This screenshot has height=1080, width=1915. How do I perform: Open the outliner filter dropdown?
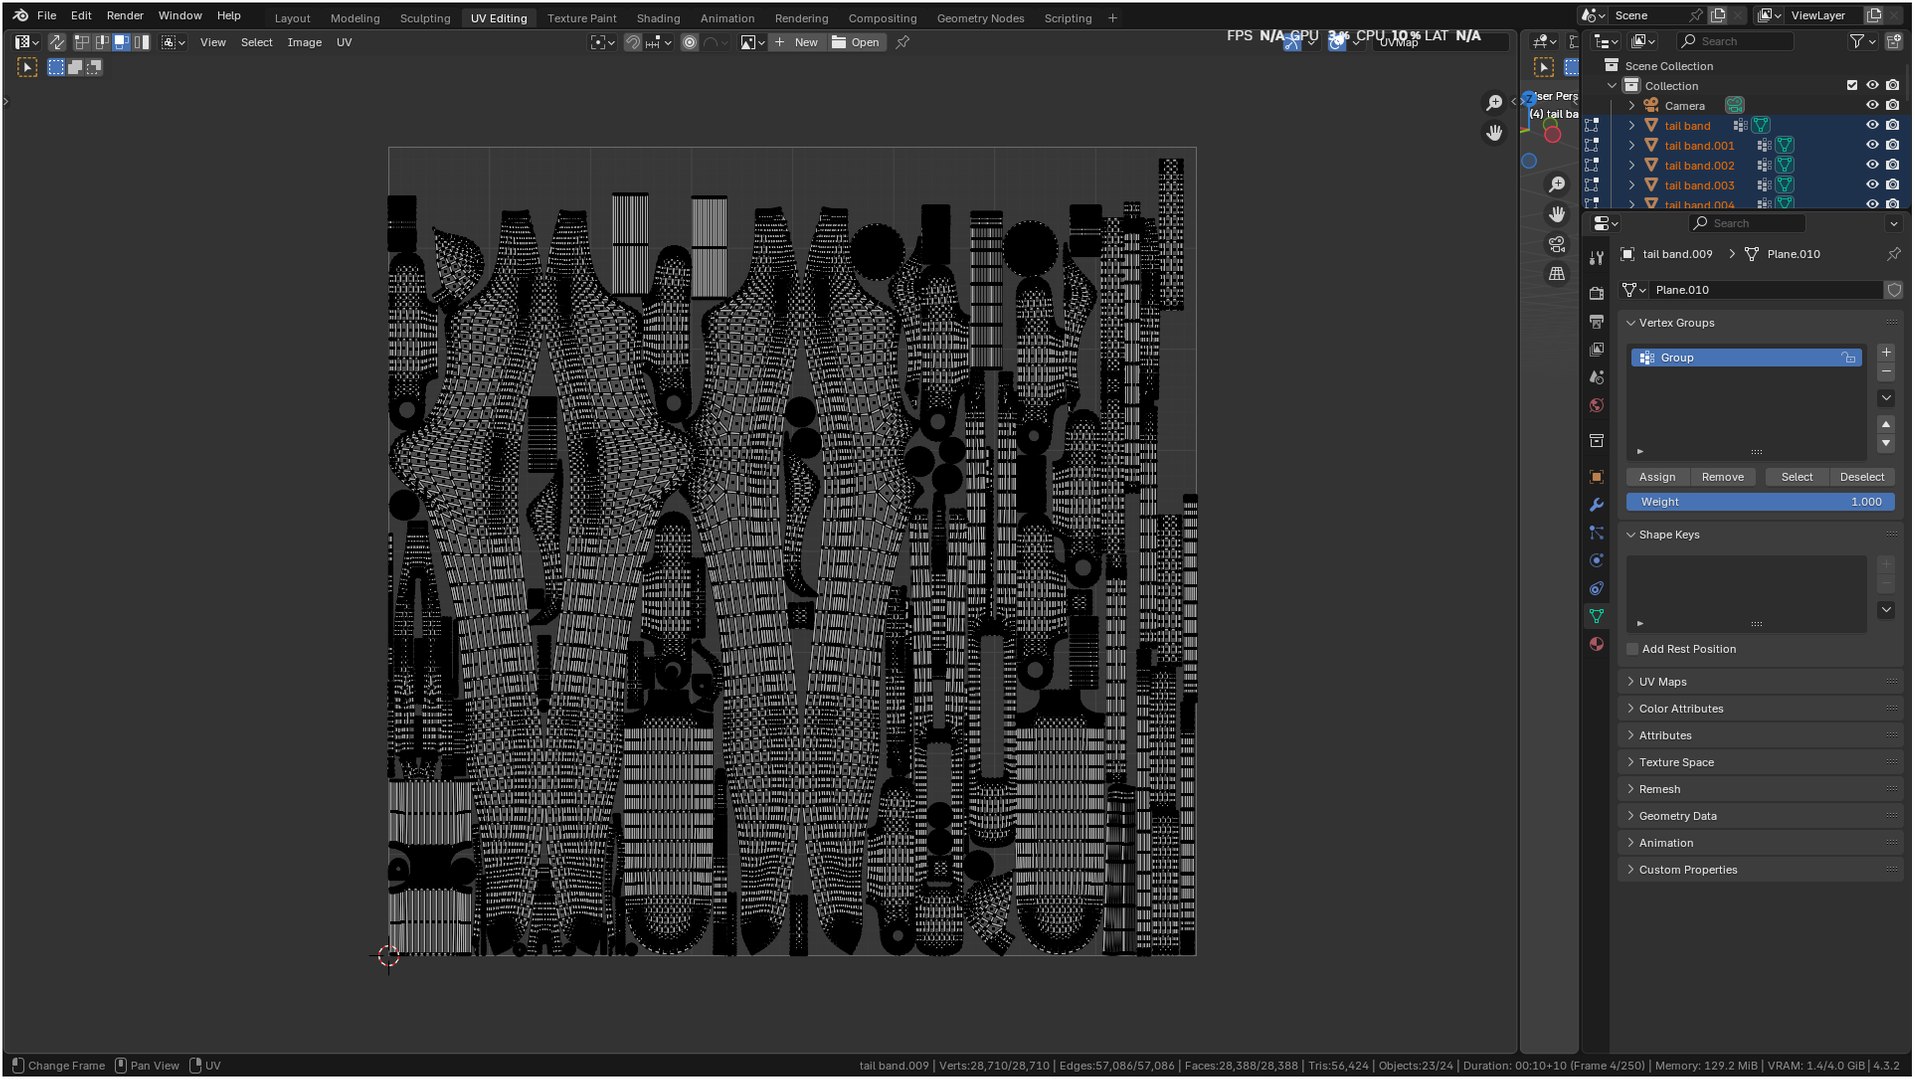coord(1862,41)
